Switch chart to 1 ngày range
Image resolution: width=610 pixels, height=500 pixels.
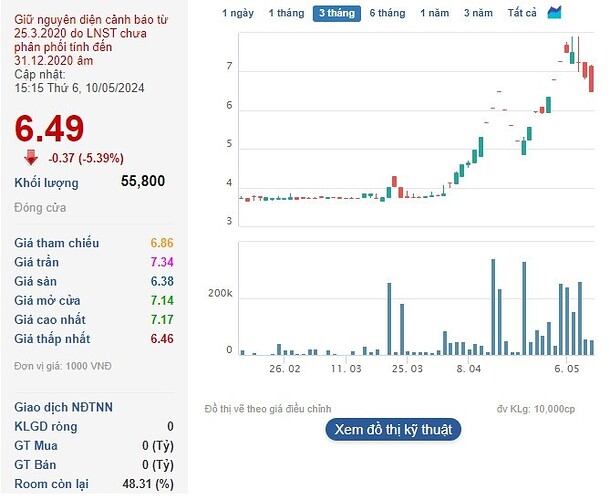point(238,13)
